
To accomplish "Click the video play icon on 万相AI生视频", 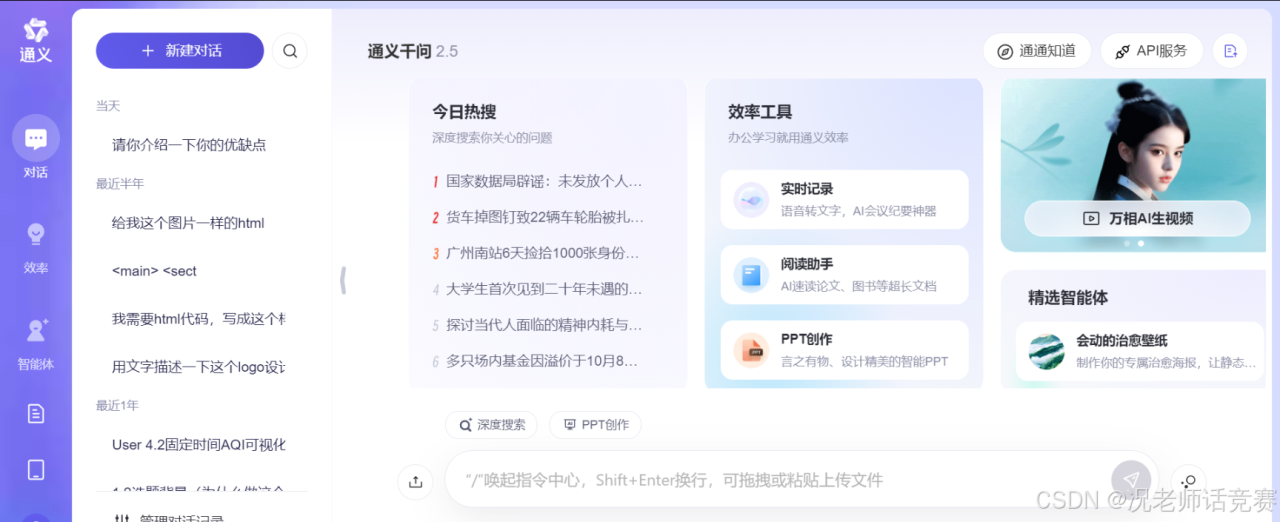I will pos(1091,218).
